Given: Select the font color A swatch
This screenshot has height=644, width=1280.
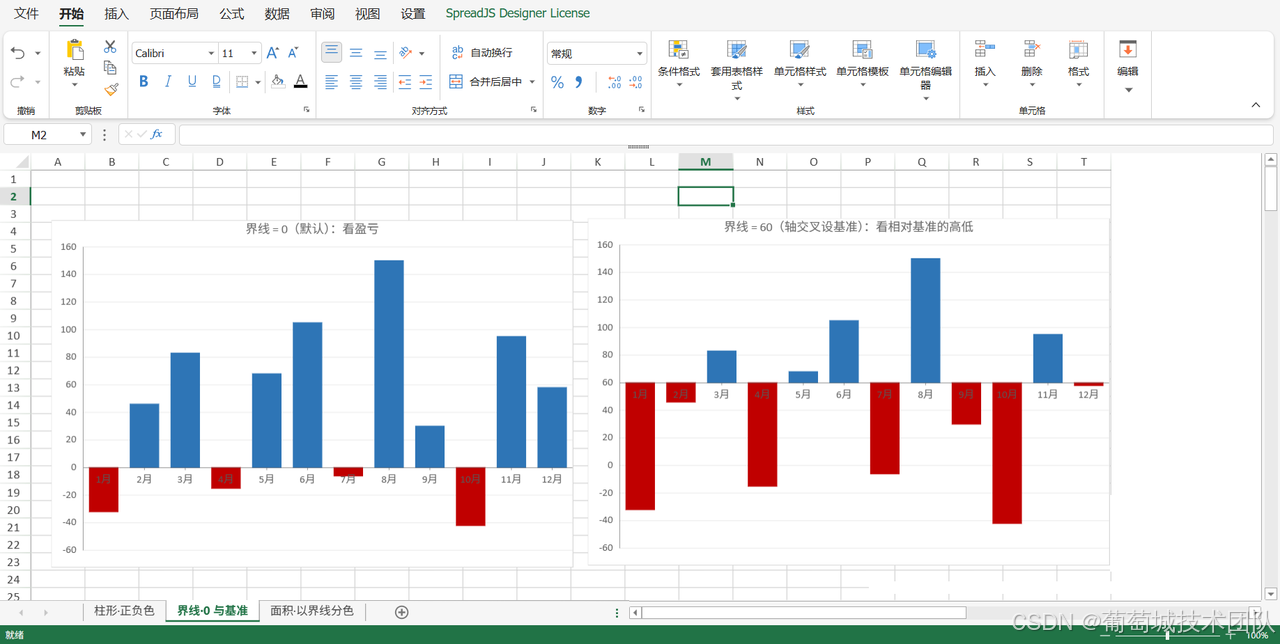Looking at the screenshot, I should coord(300,82).
